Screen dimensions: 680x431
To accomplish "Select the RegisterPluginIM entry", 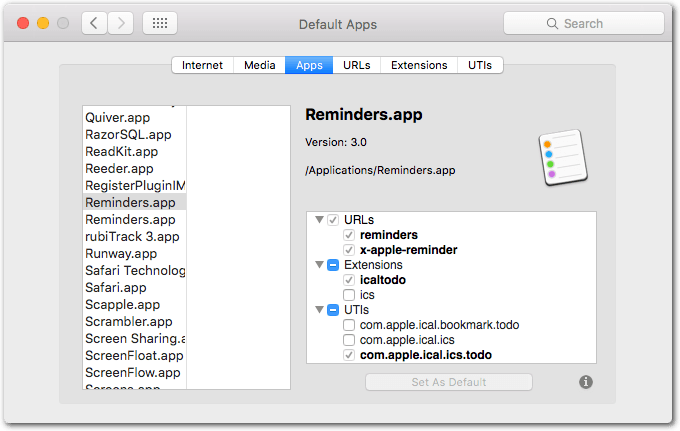I will point(134,186).
